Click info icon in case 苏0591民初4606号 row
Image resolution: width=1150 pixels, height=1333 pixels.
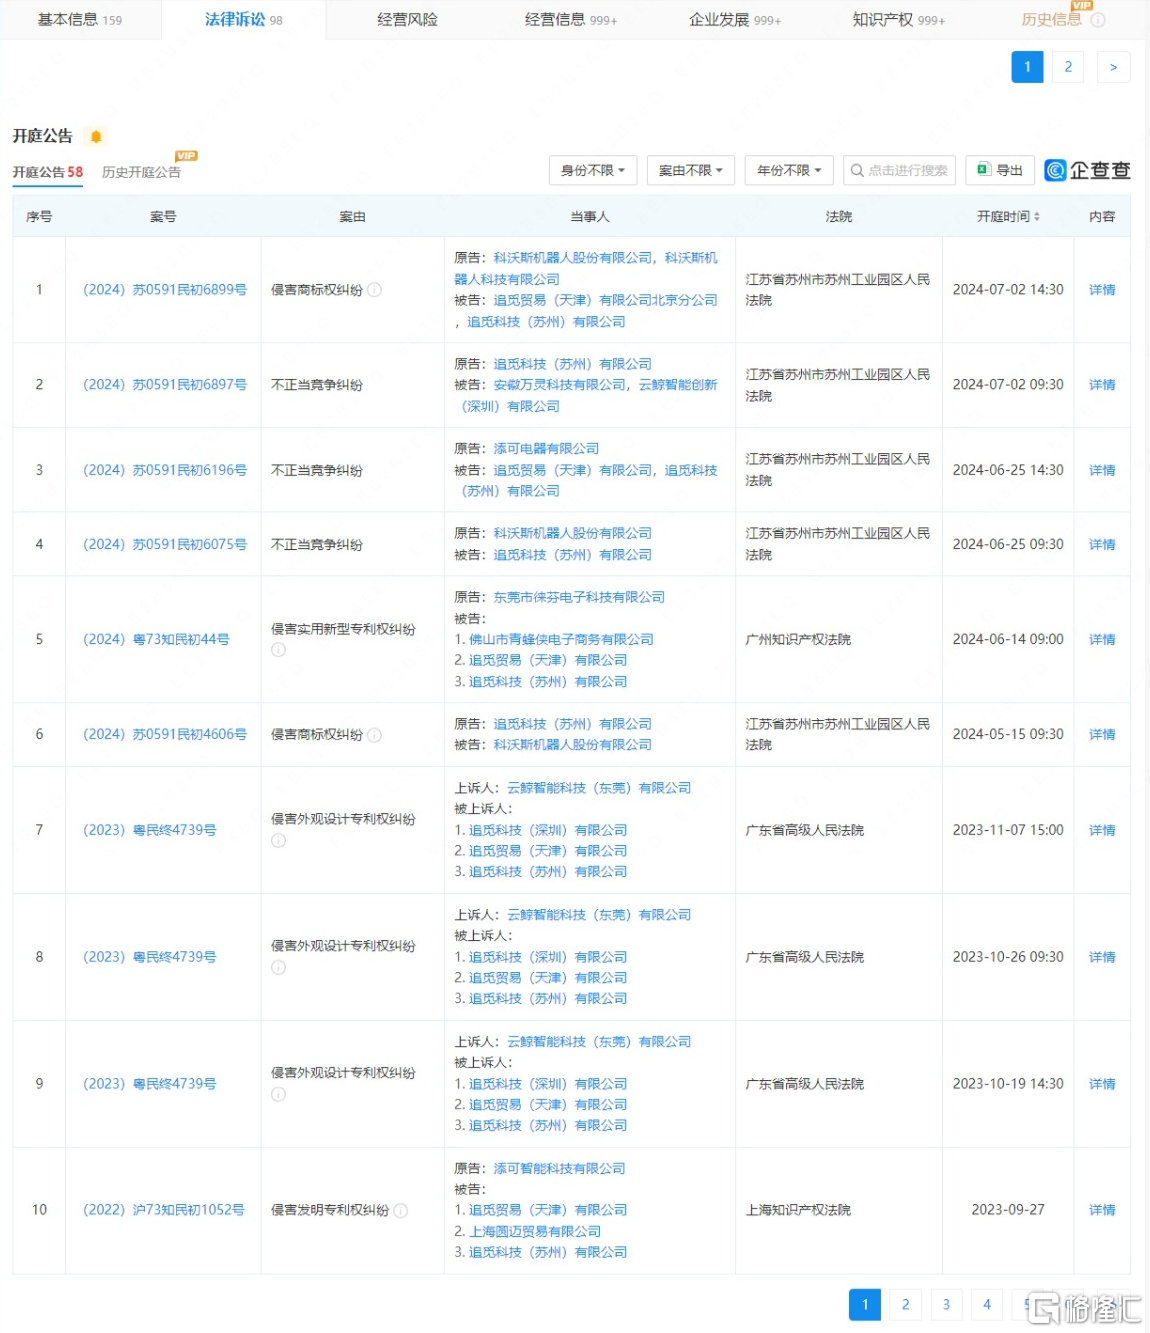[374, 735]
